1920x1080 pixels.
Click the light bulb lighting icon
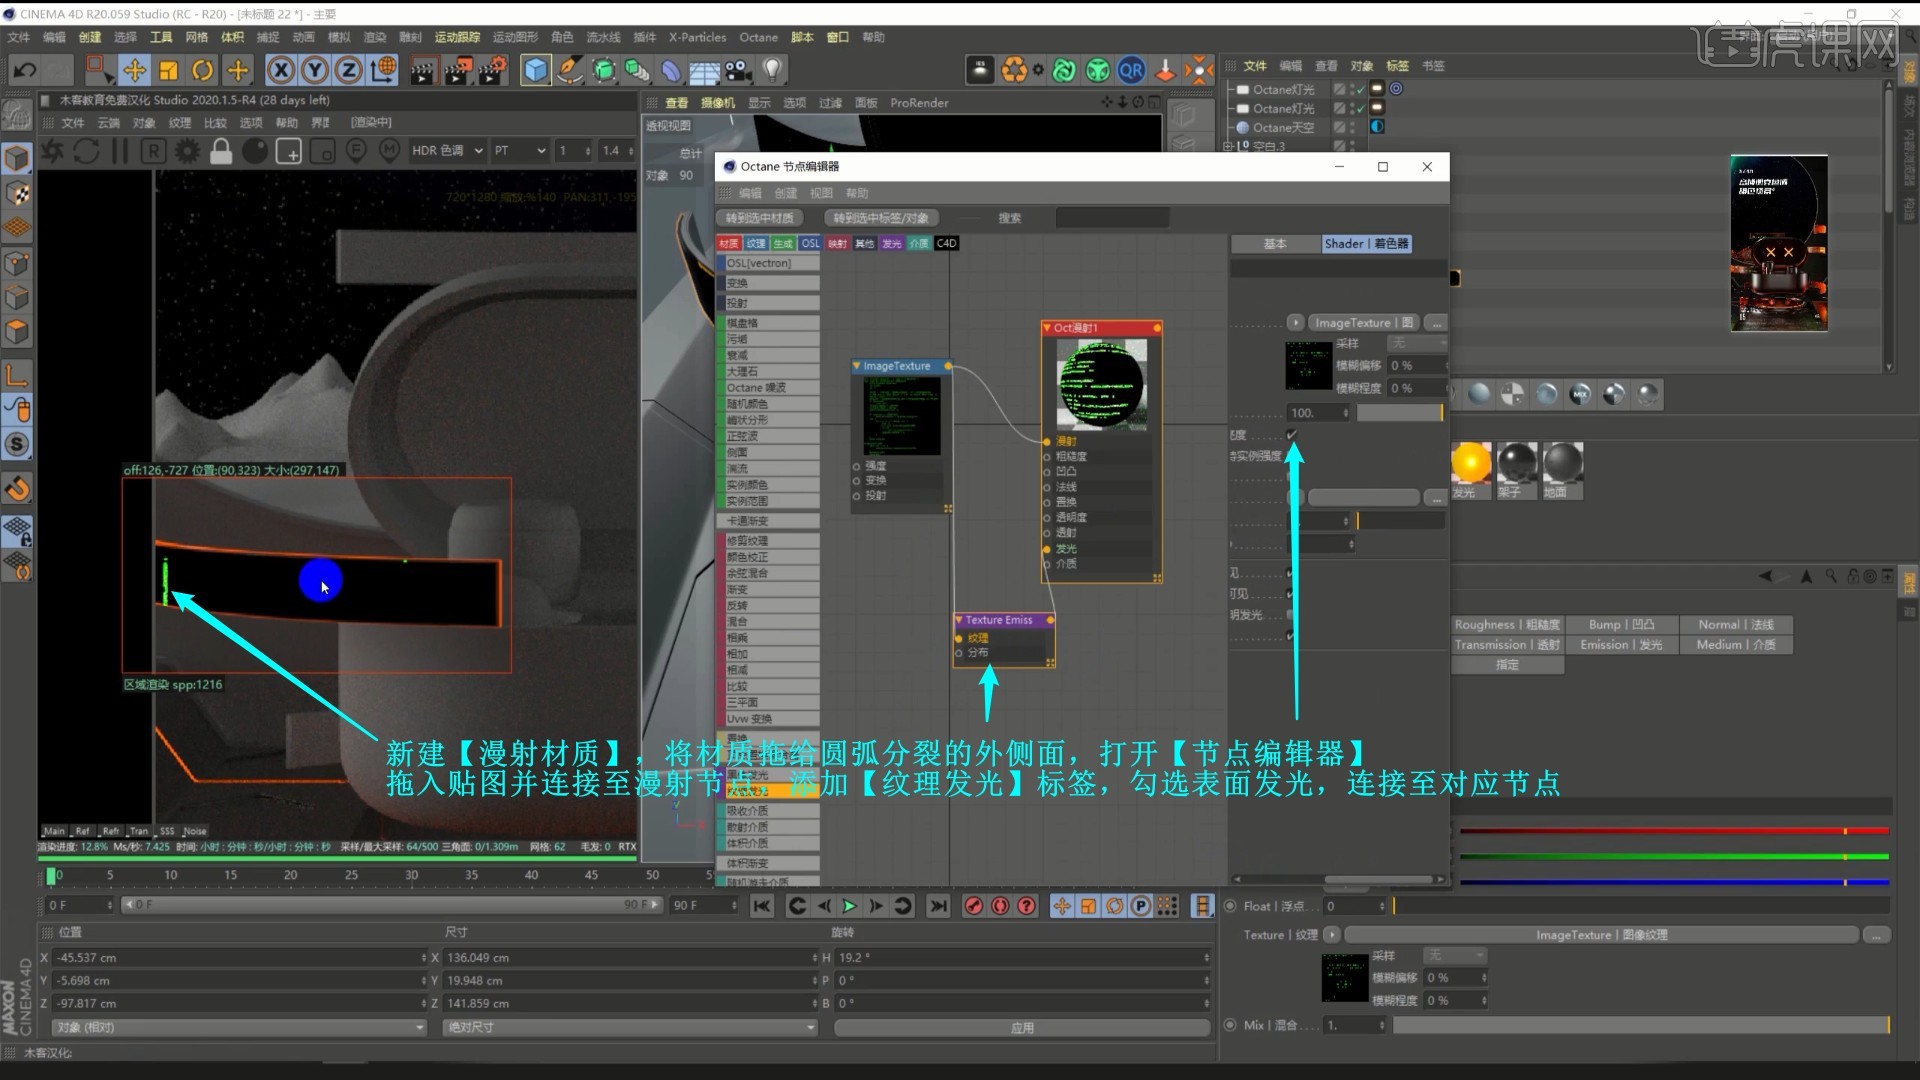click(x=772, y=70)
